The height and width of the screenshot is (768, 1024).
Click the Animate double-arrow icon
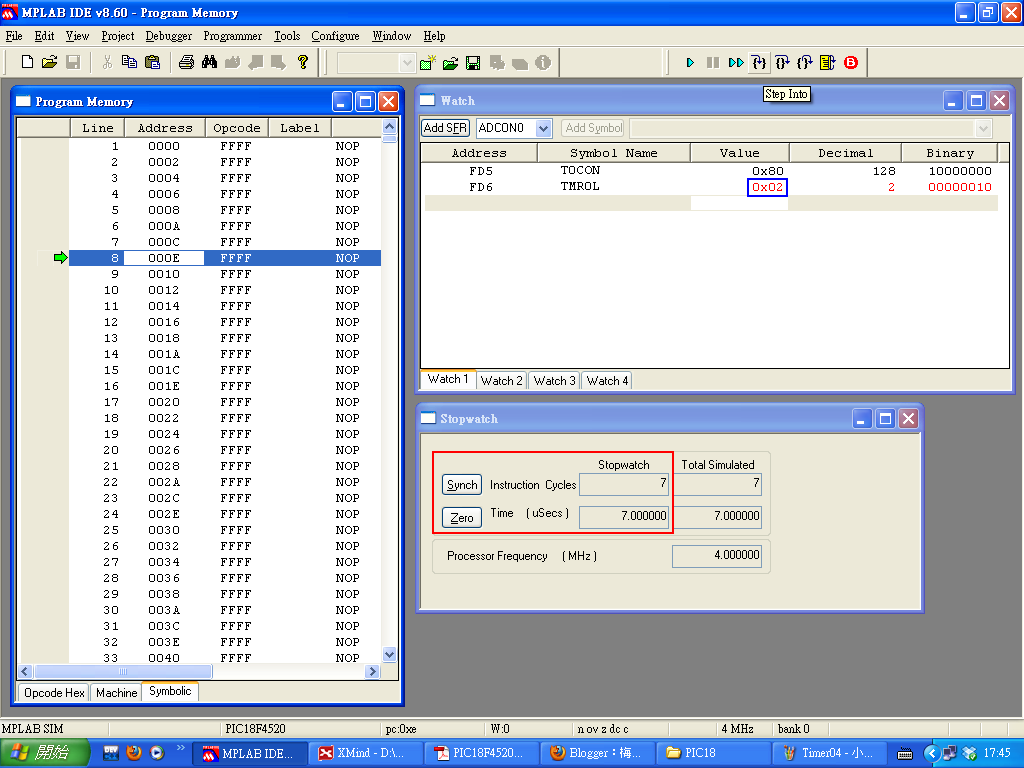point(736,63)
